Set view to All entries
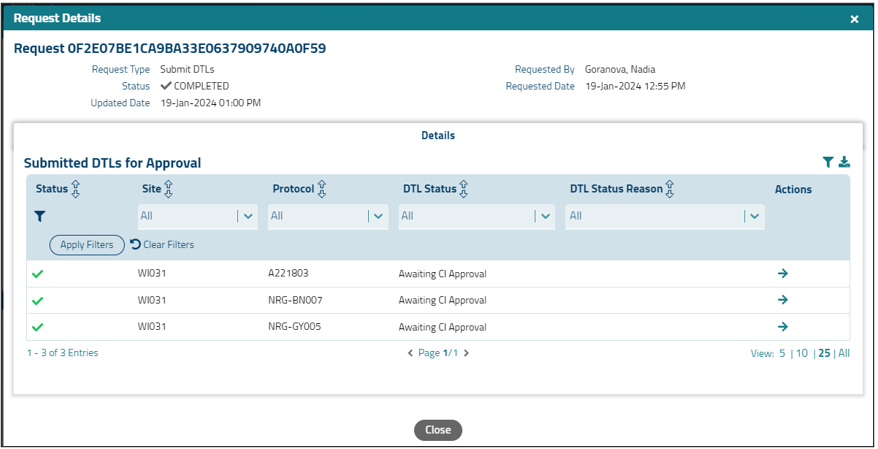Screen dimensions: 878x449 point(844,353)
